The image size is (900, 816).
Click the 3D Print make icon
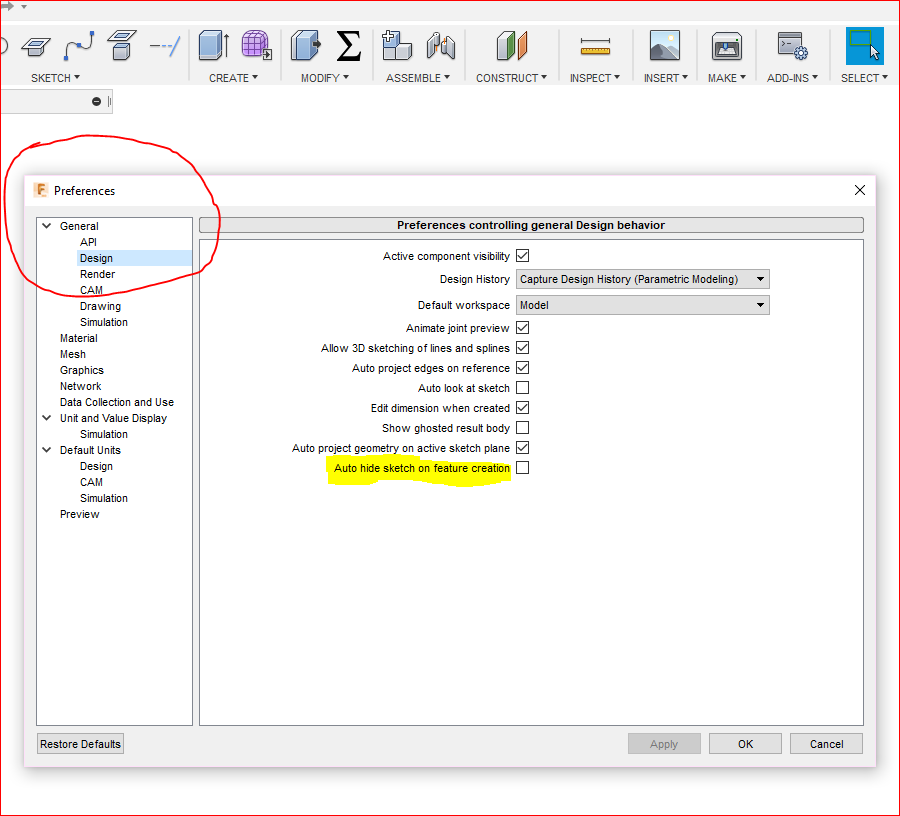(x=727, y=46)
